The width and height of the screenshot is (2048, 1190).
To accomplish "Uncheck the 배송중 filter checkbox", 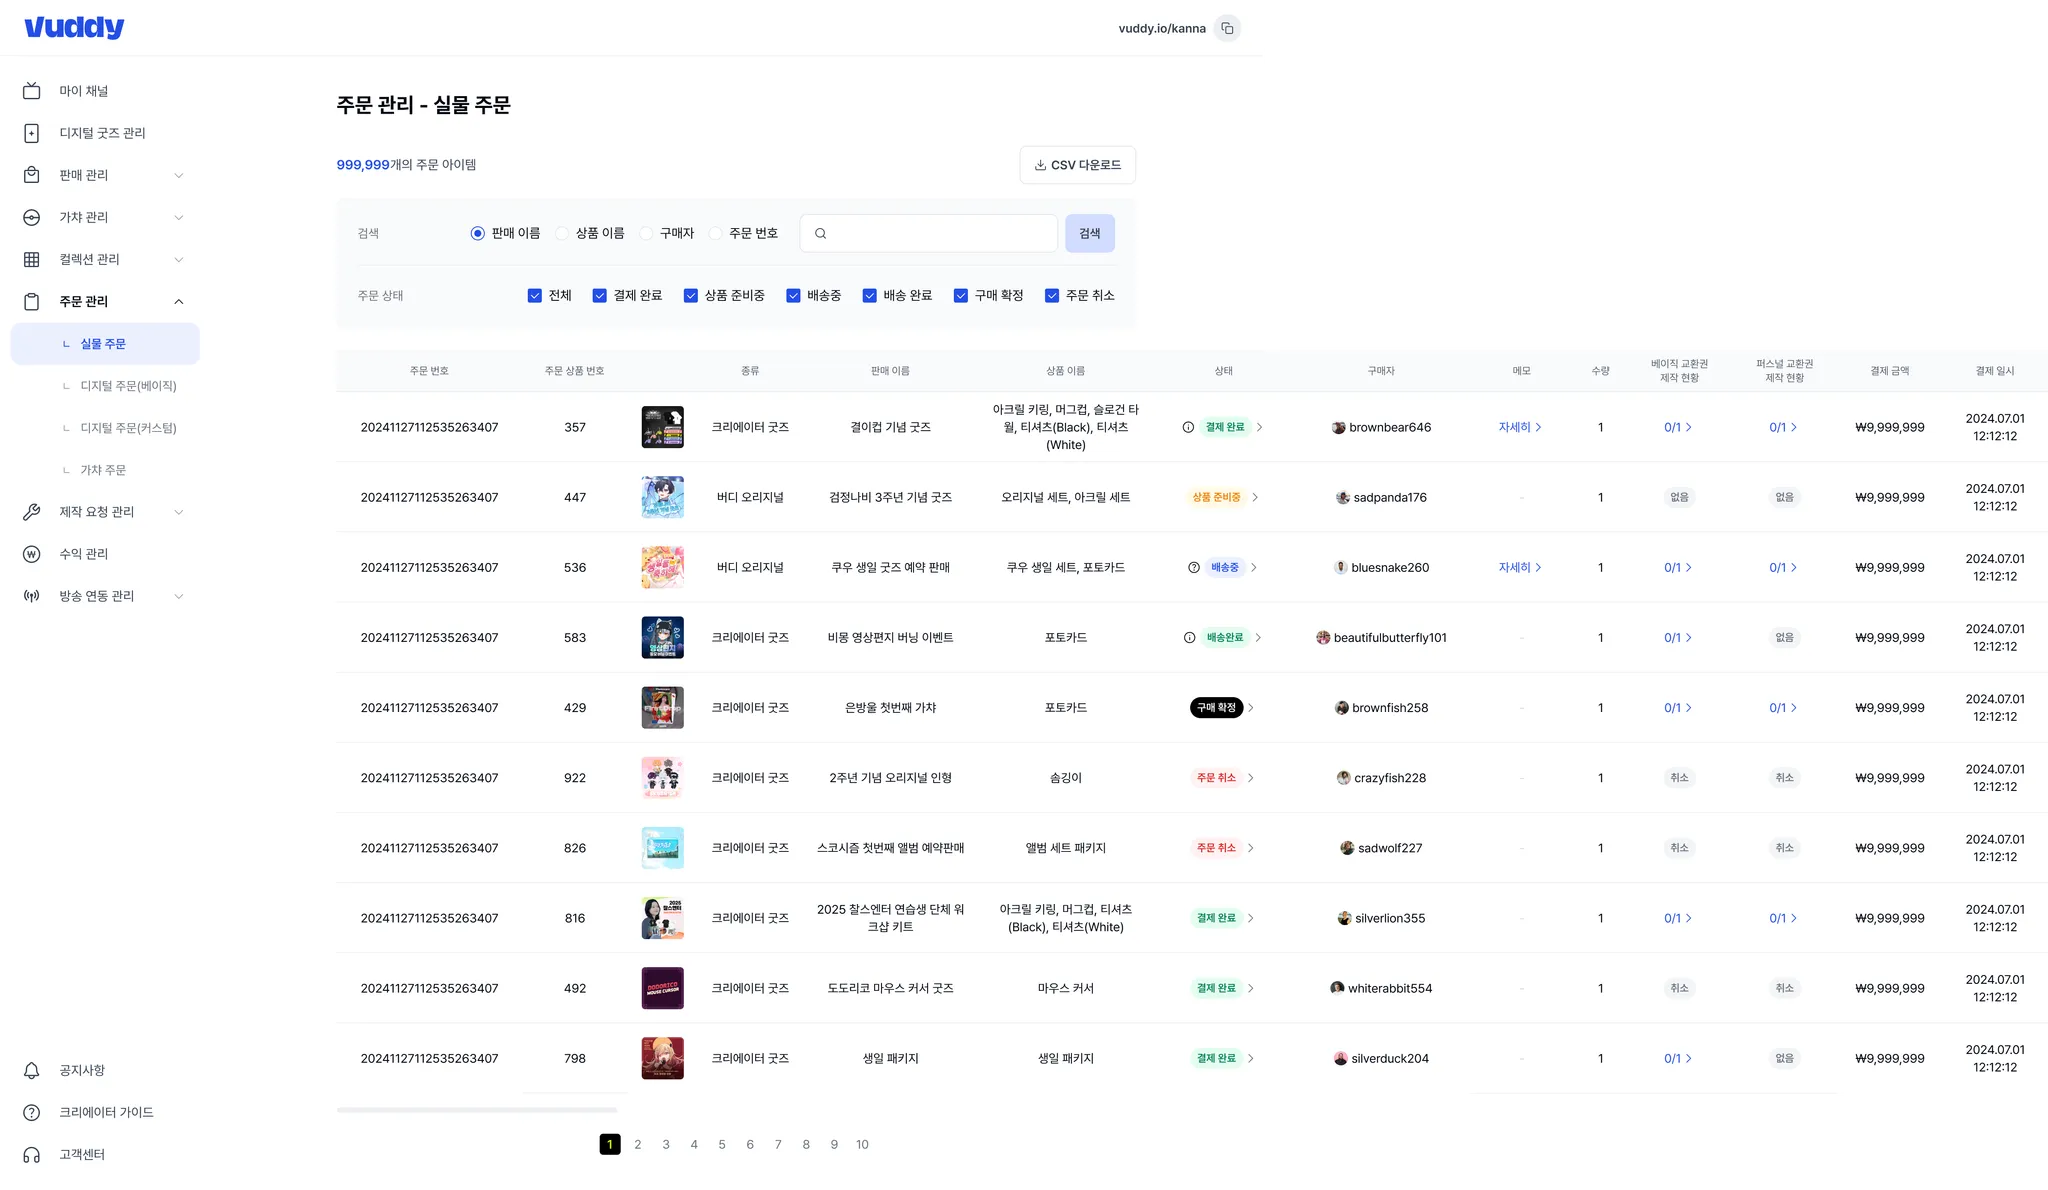I will [x=793, y=295].
